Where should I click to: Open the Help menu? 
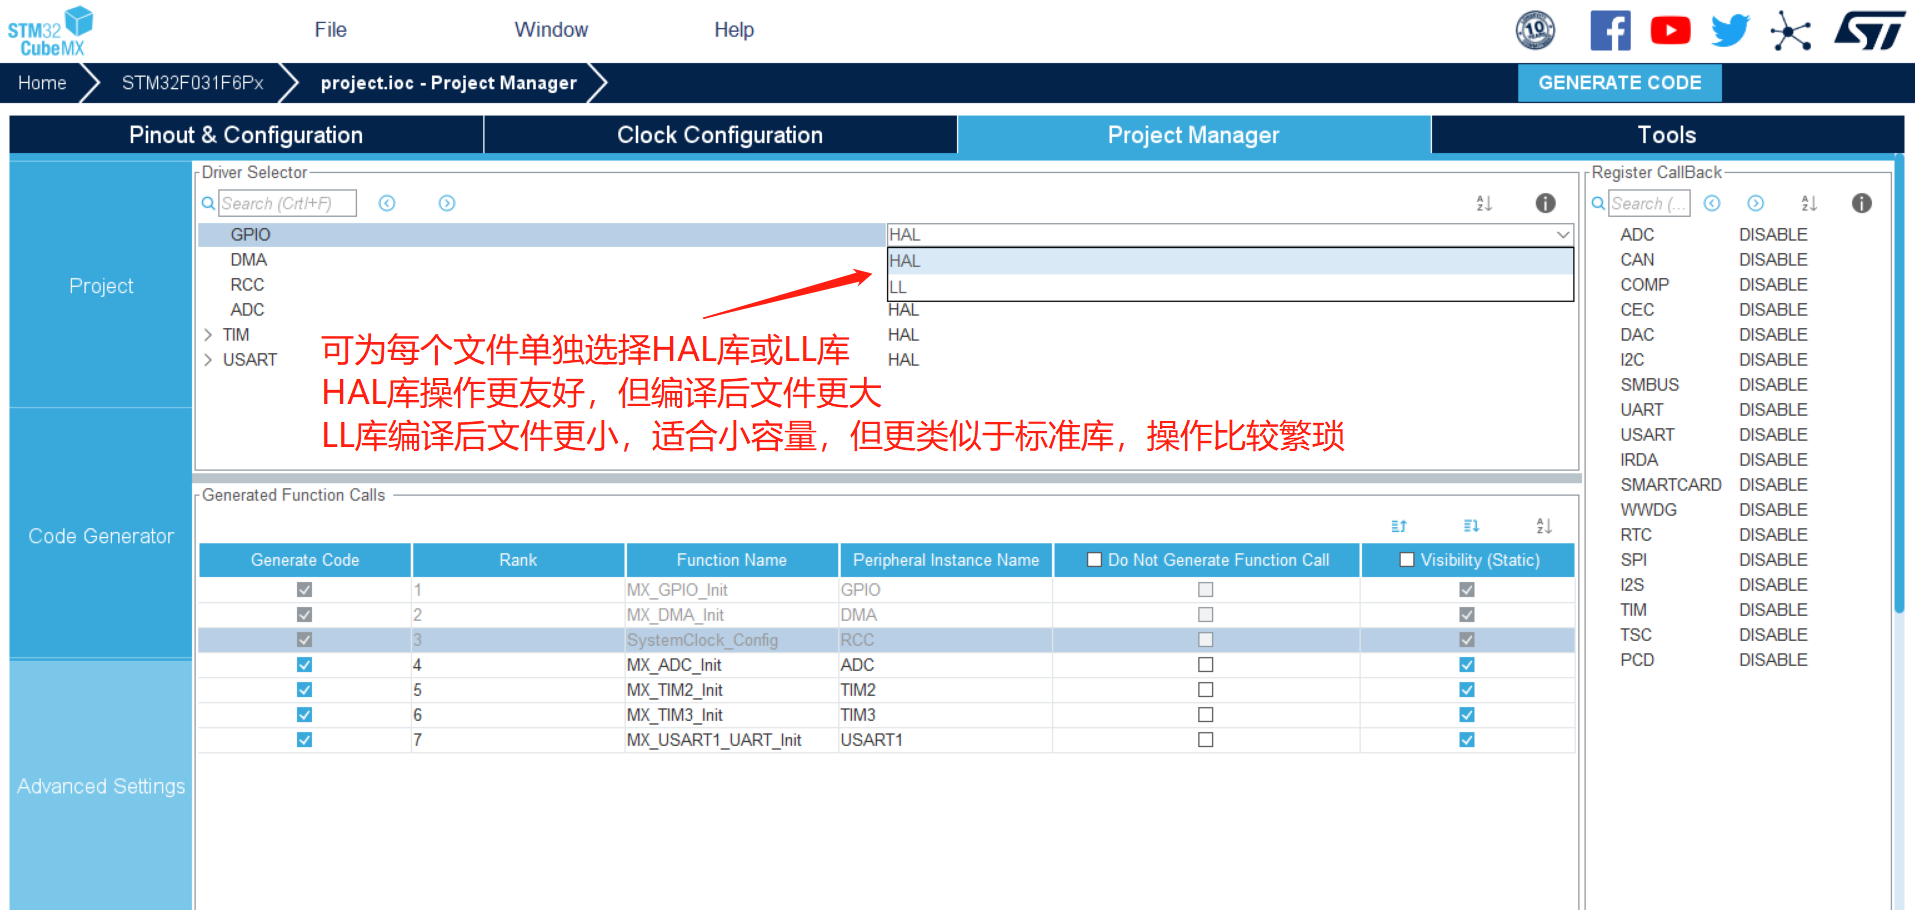pos(734,30)
